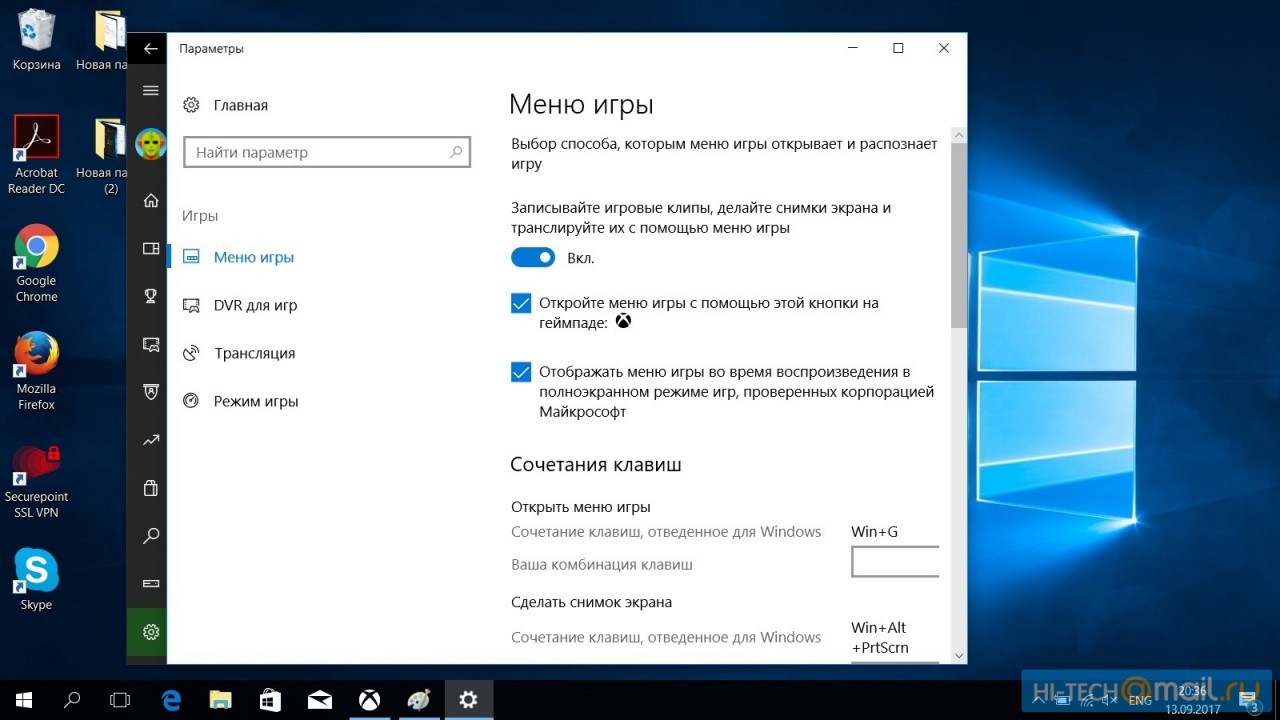Open the Settings gear in Xbox sidebar
Screen dimensions: 1280x720
pos(151,632)
